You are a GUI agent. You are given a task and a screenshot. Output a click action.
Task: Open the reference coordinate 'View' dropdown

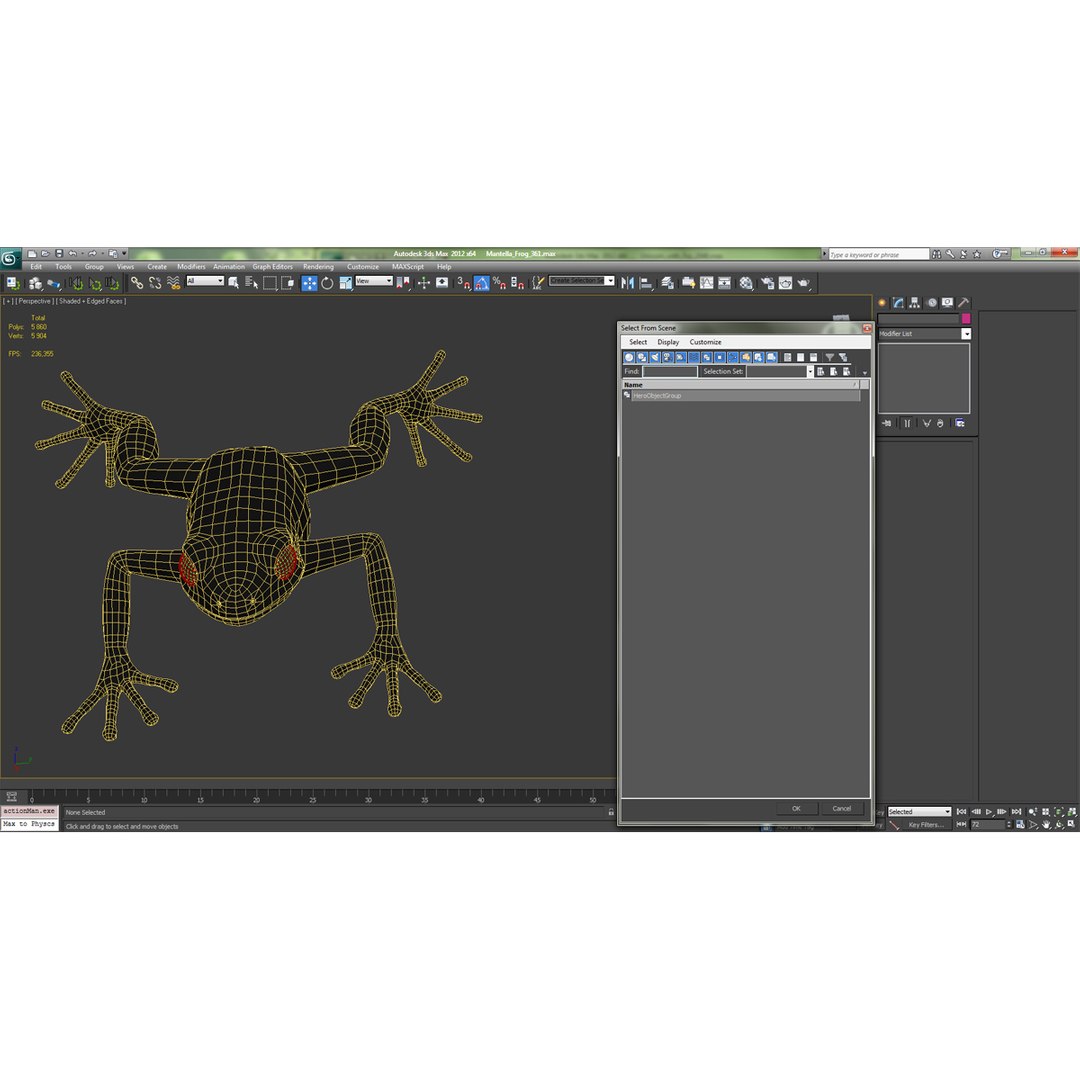[374, 281]
